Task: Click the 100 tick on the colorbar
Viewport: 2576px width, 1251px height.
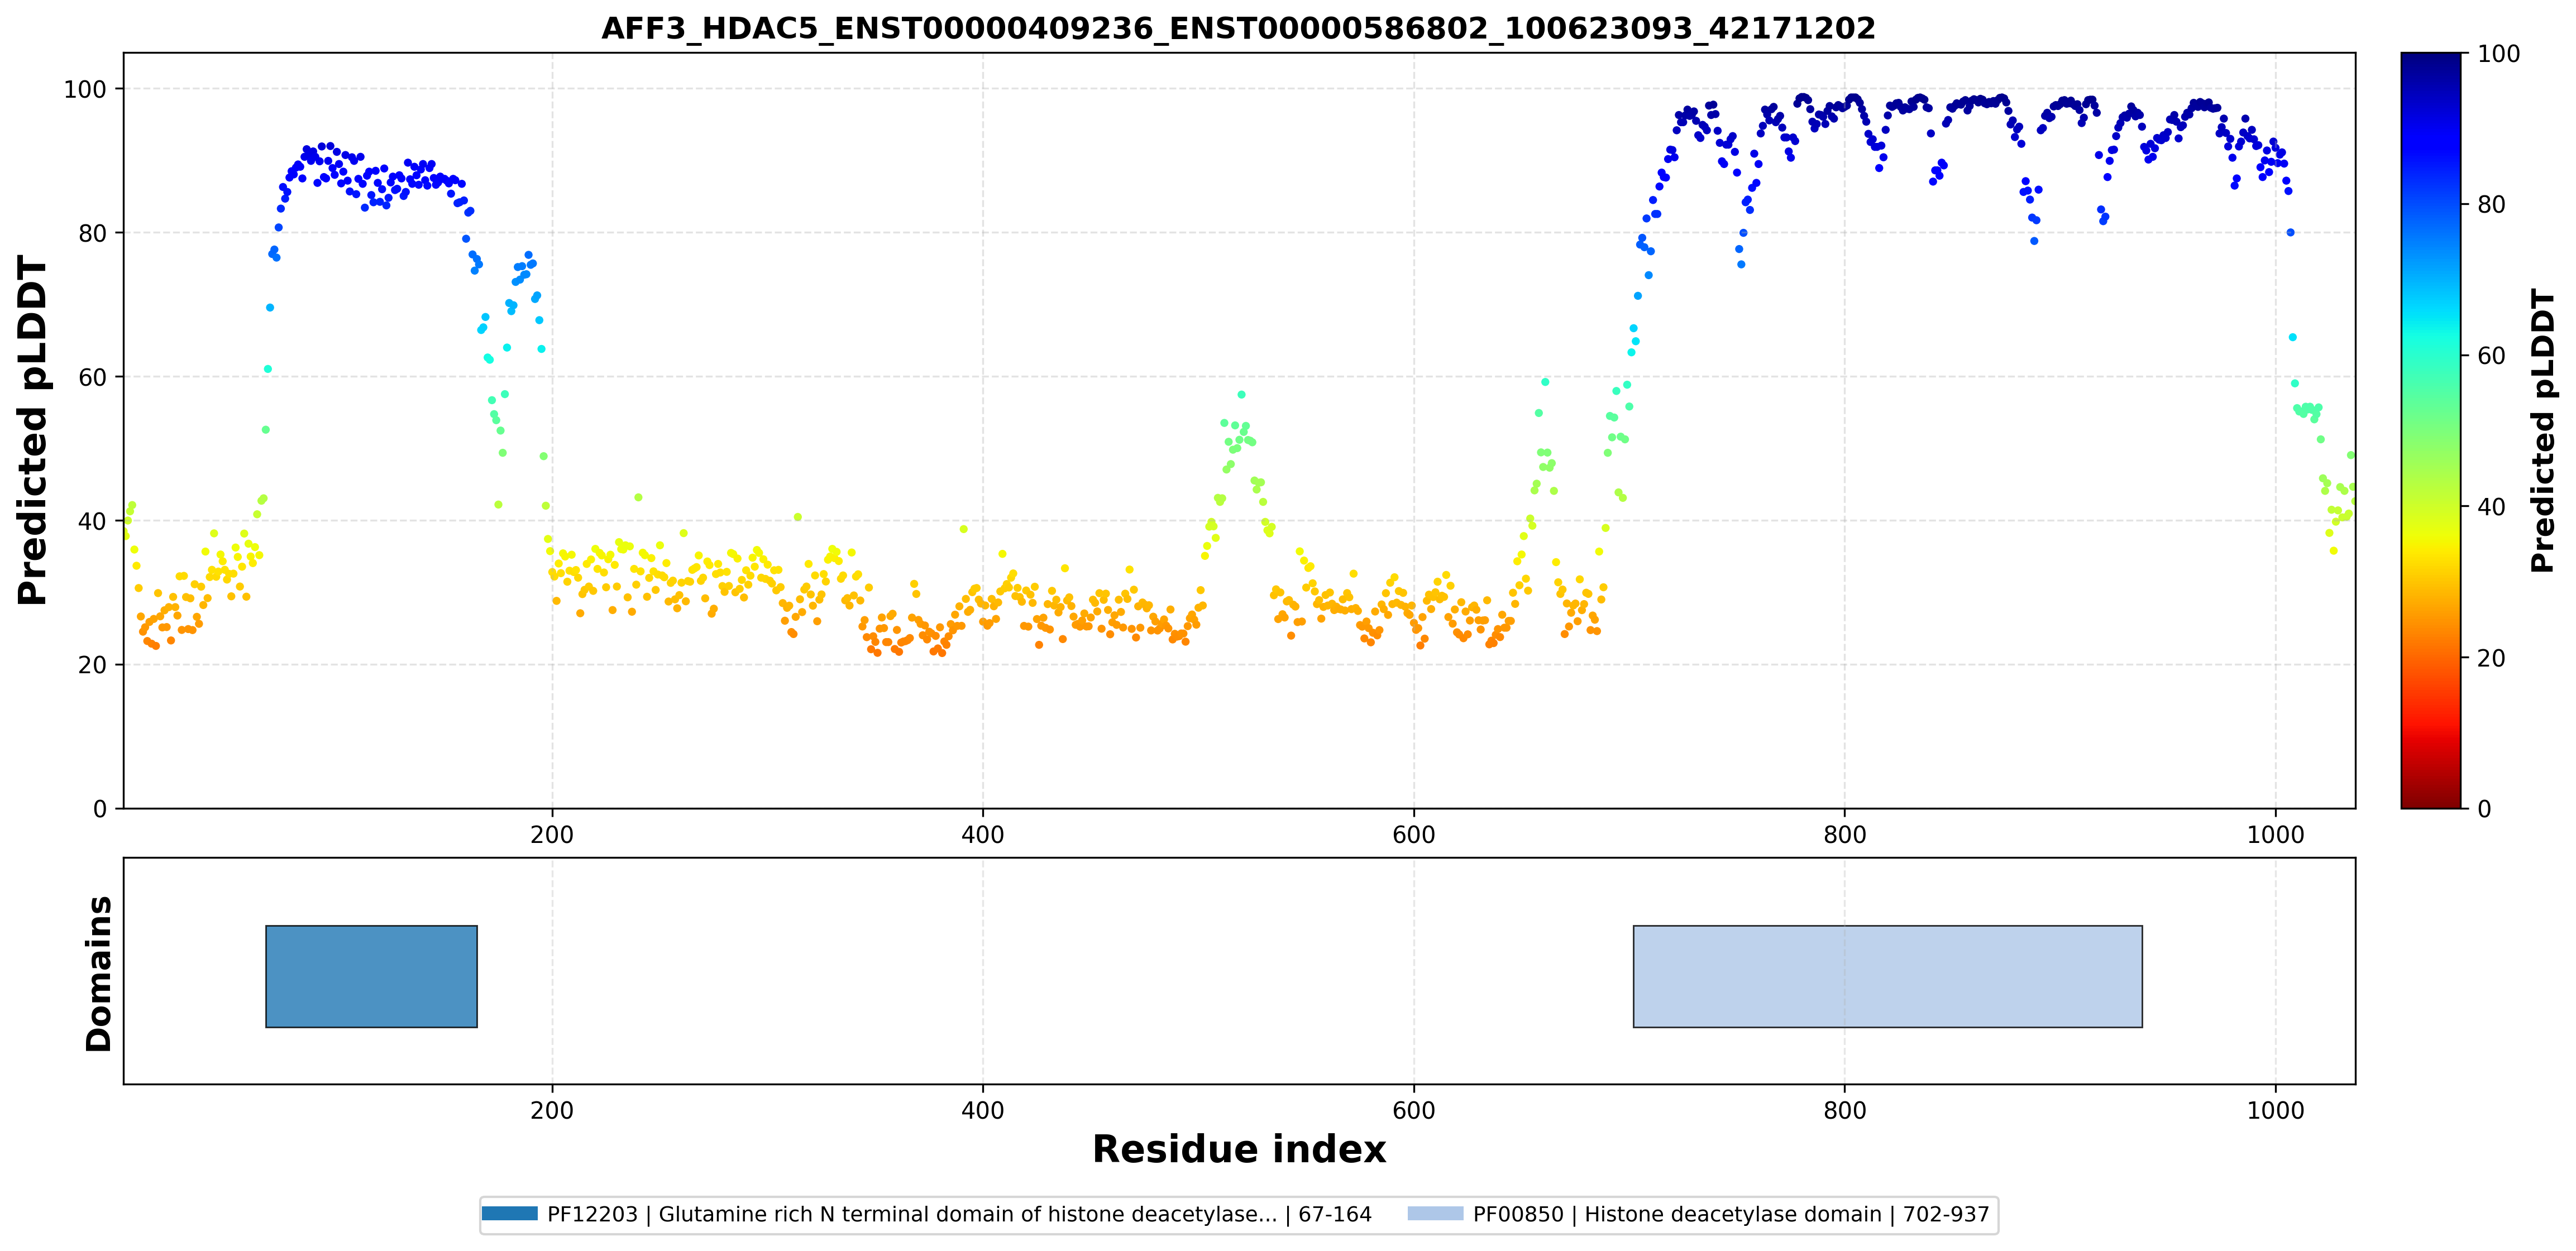Action: 2498,54
